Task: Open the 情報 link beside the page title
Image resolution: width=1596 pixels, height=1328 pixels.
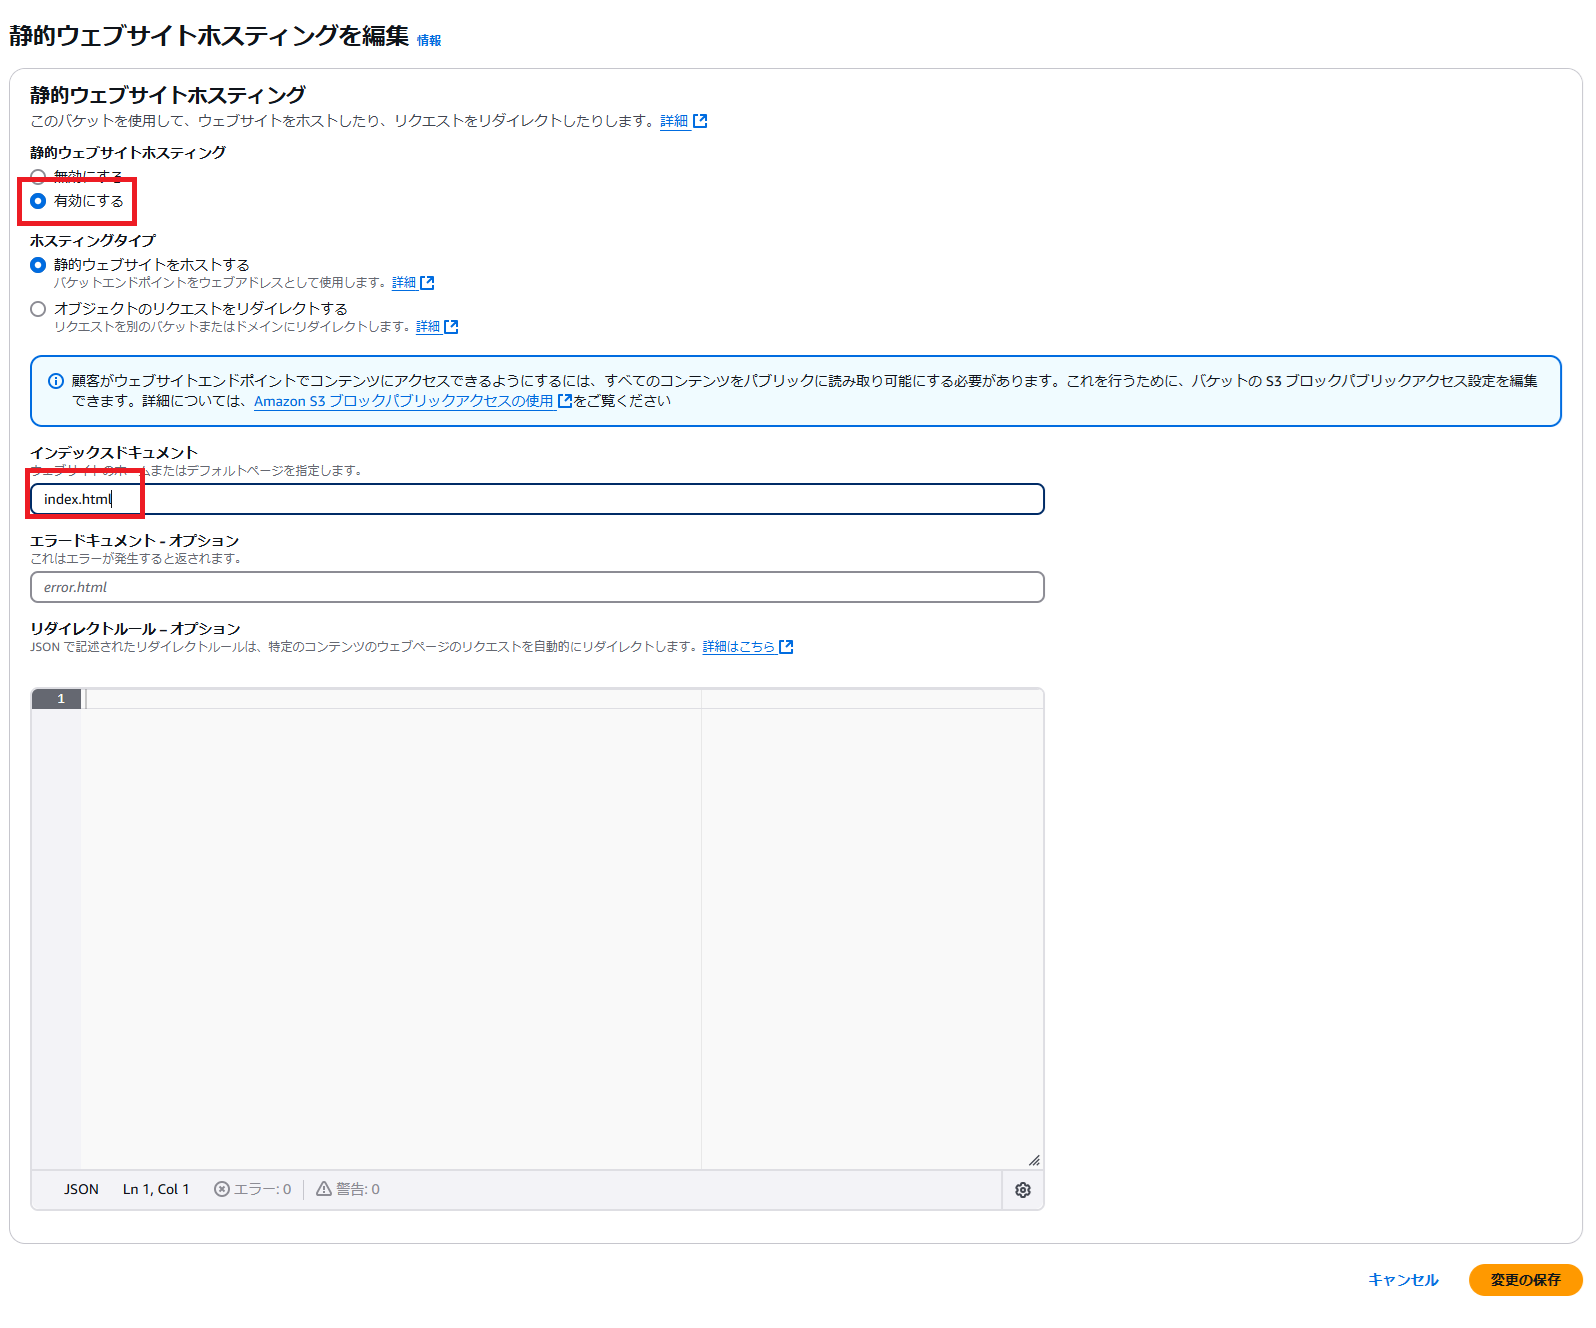Action: tap(429, 41)
